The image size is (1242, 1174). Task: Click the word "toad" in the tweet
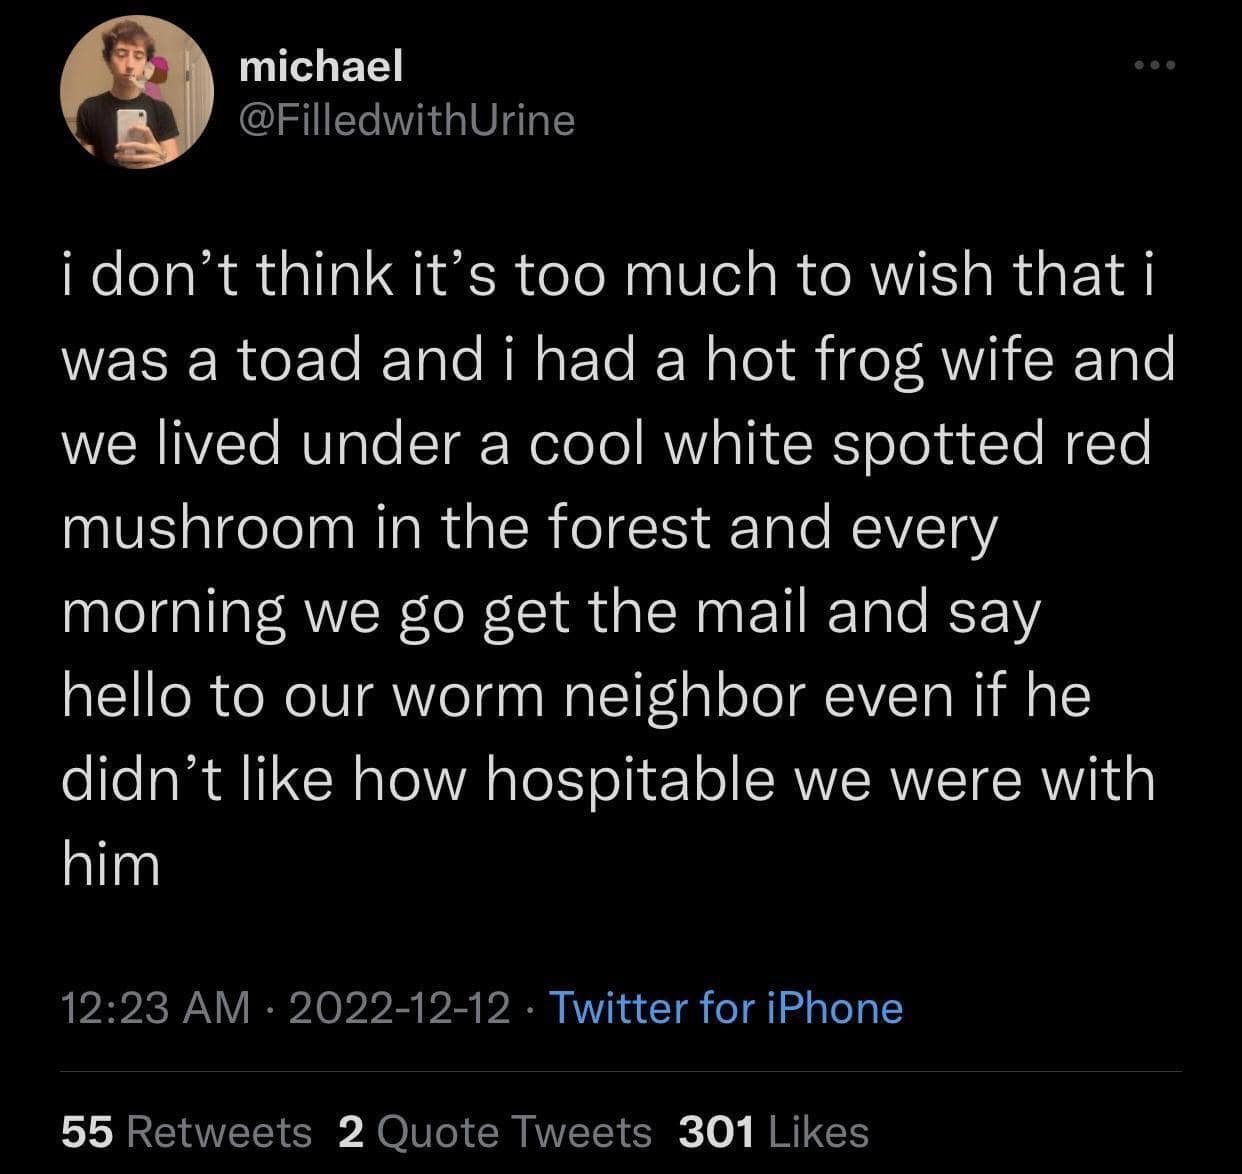pyautogui.click(x=298, y=360)
